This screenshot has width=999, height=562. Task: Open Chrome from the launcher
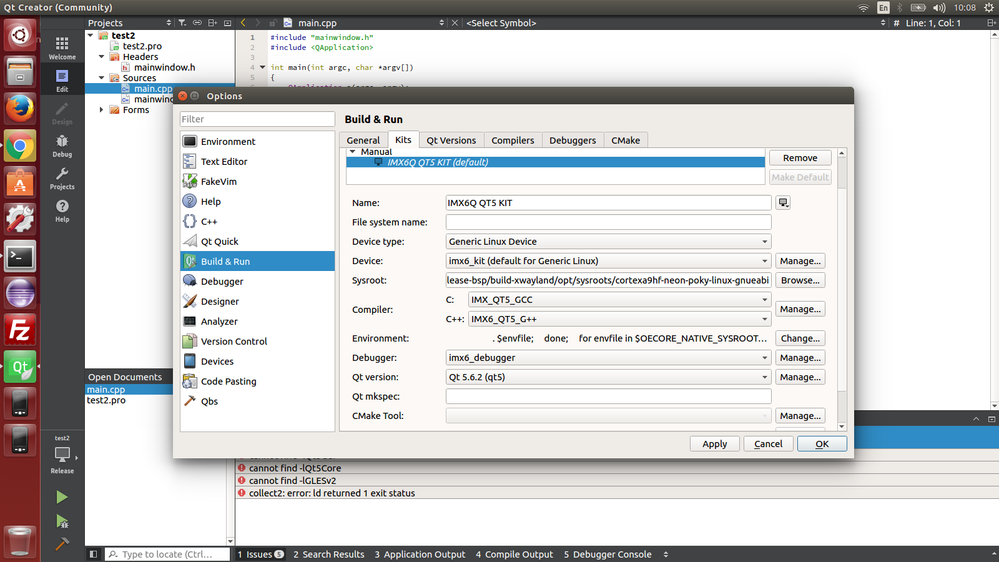[x=20, y=146]
